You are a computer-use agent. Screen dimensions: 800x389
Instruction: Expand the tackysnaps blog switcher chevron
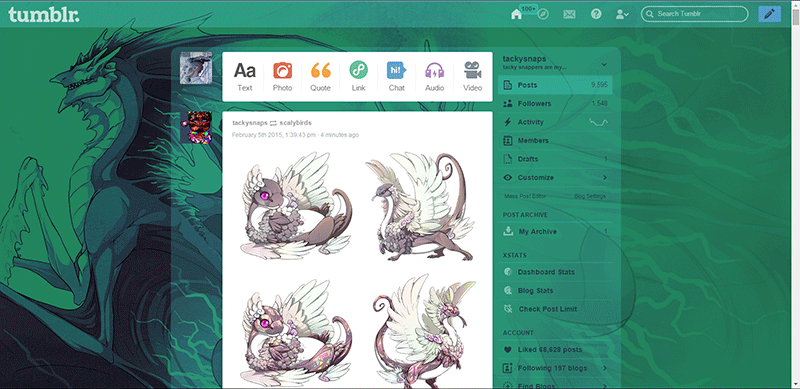604,65
